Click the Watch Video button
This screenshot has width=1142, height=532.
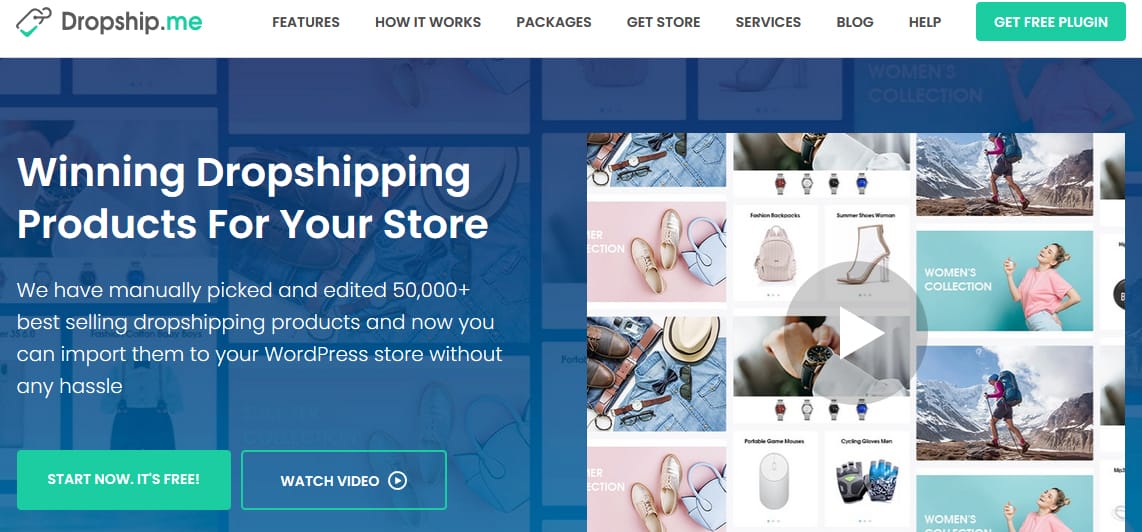click(x=344, y=480)
